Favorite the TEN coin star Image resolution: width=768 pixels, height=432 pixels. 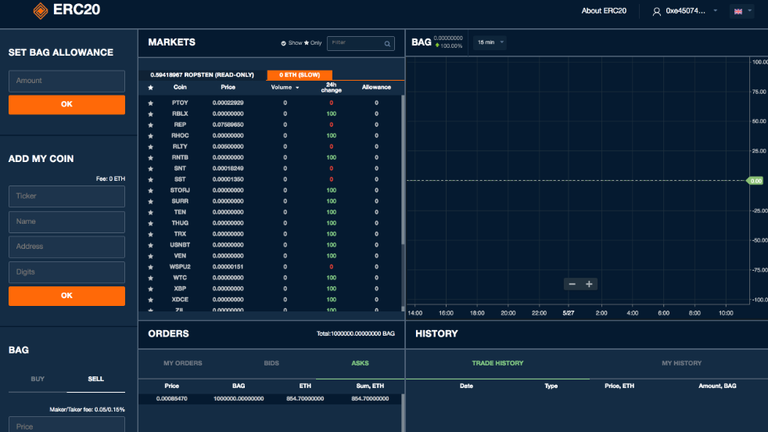150,213
